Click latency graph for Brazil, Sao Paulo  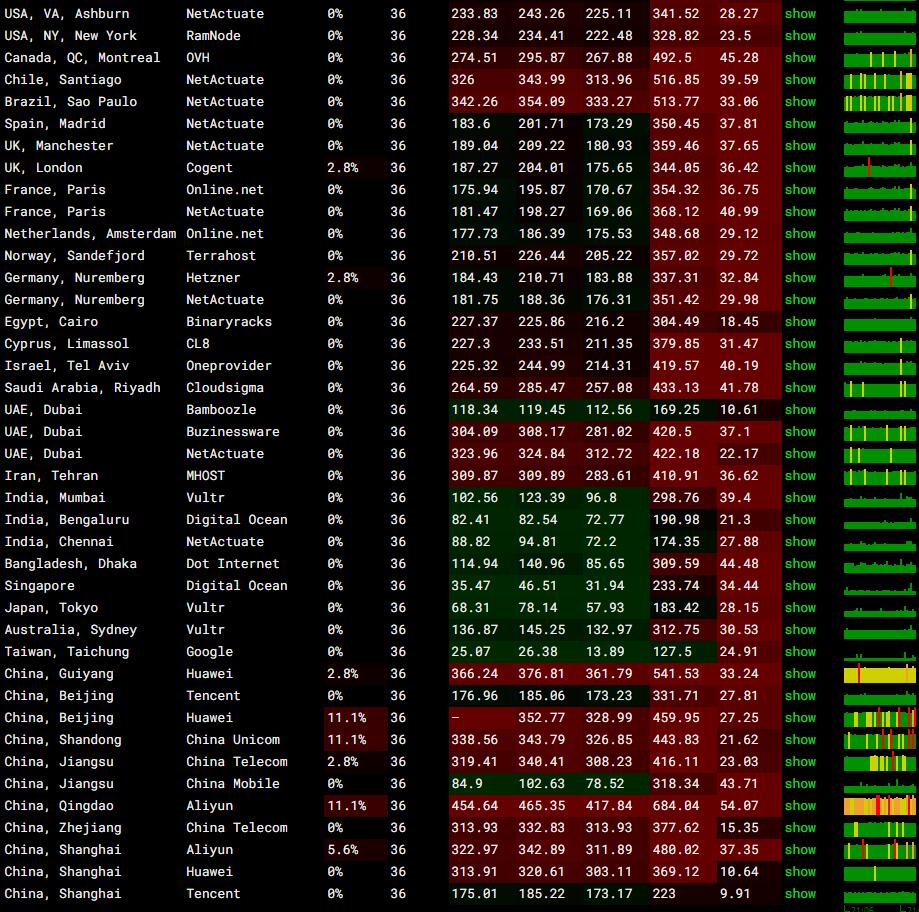click(x=879, y=102)
